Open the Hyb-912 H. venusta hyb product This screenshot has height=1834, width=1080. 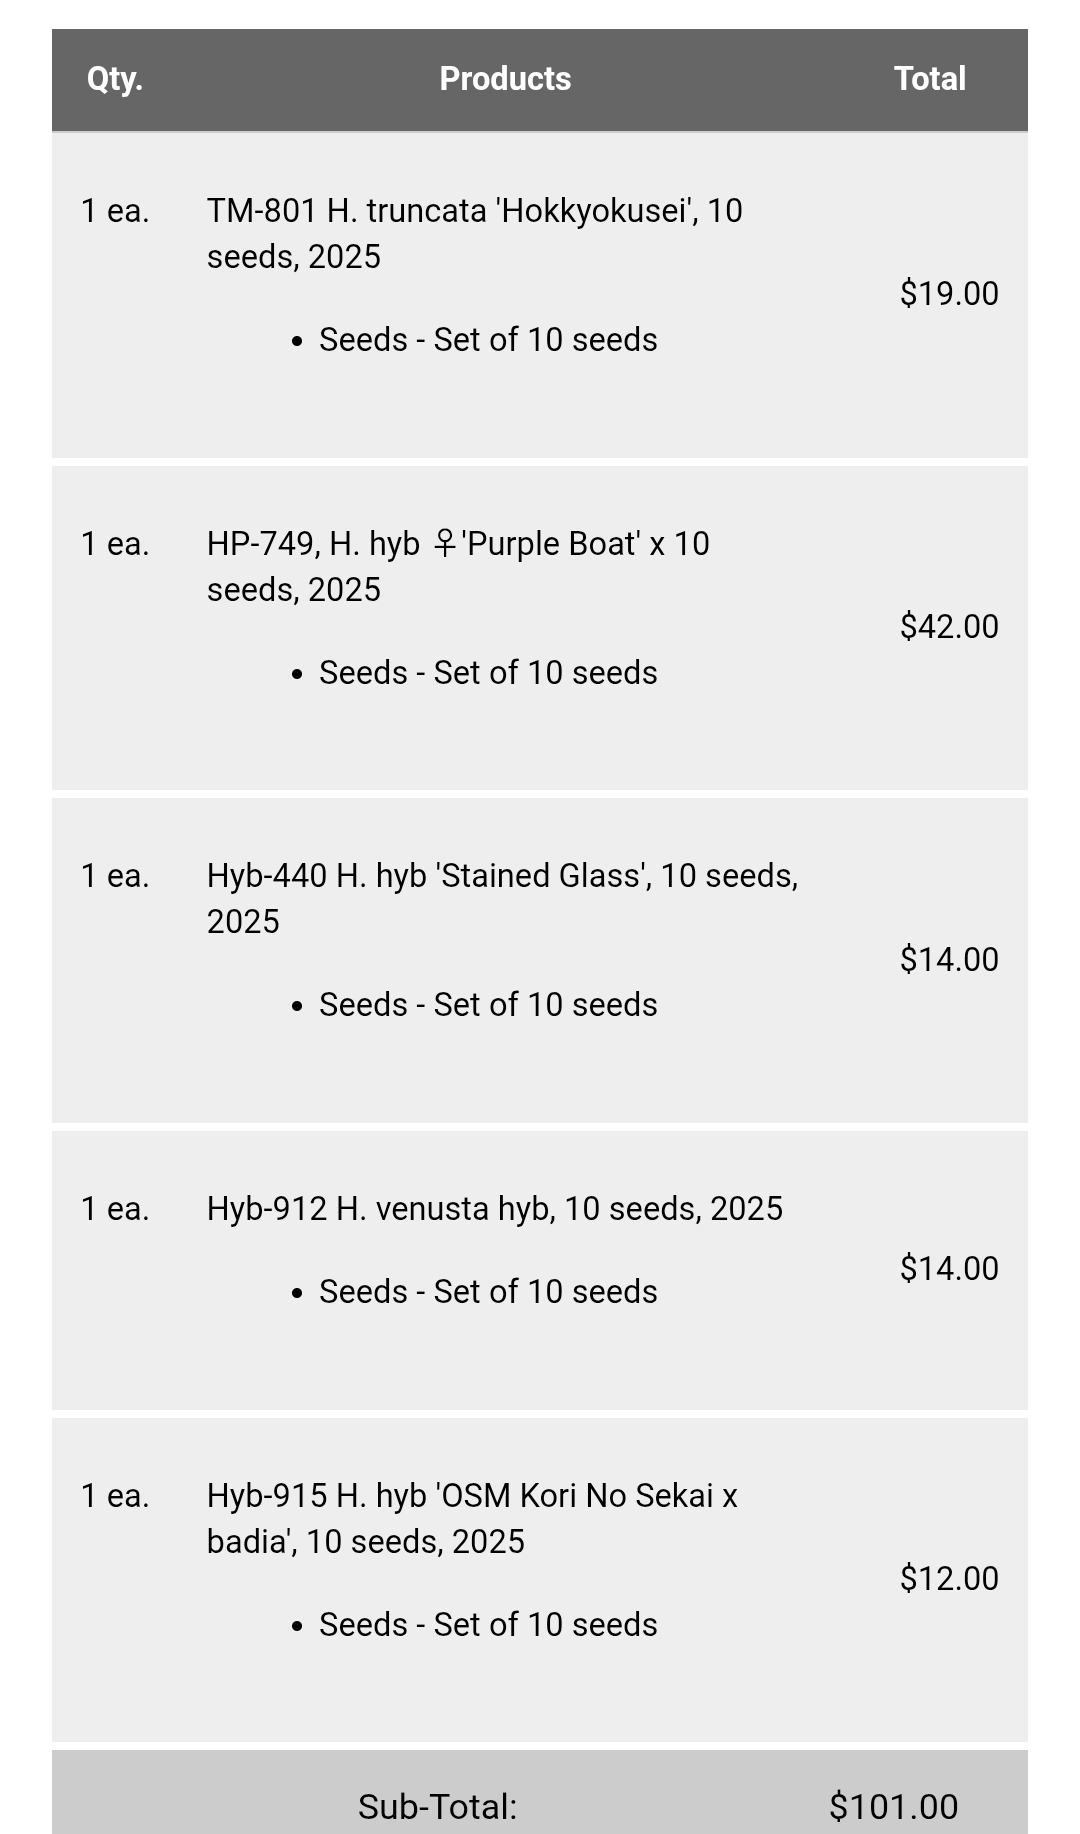coord(494,1208)
